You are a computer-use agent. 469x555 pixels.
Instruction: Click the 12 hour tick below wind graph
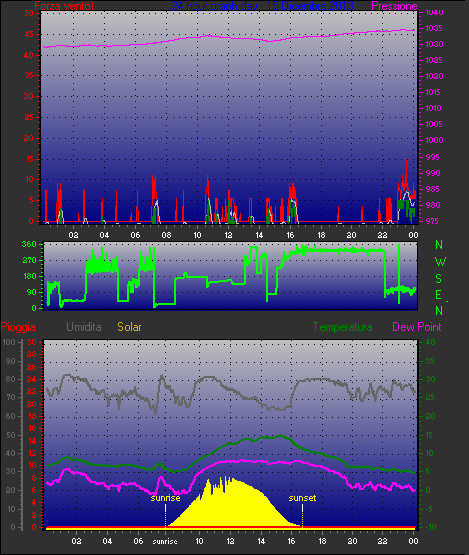click(x=228, y=235)
